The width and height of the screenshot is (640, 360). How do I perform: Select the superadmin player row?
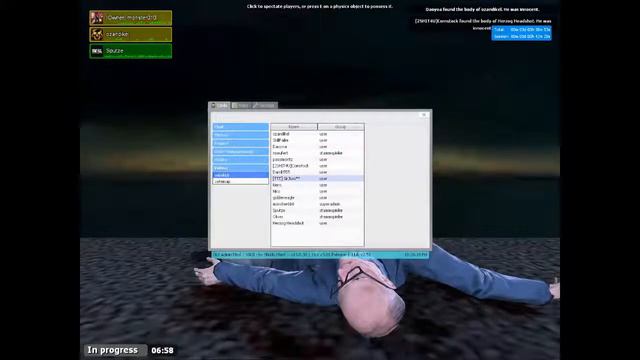(x=317, y=204)
